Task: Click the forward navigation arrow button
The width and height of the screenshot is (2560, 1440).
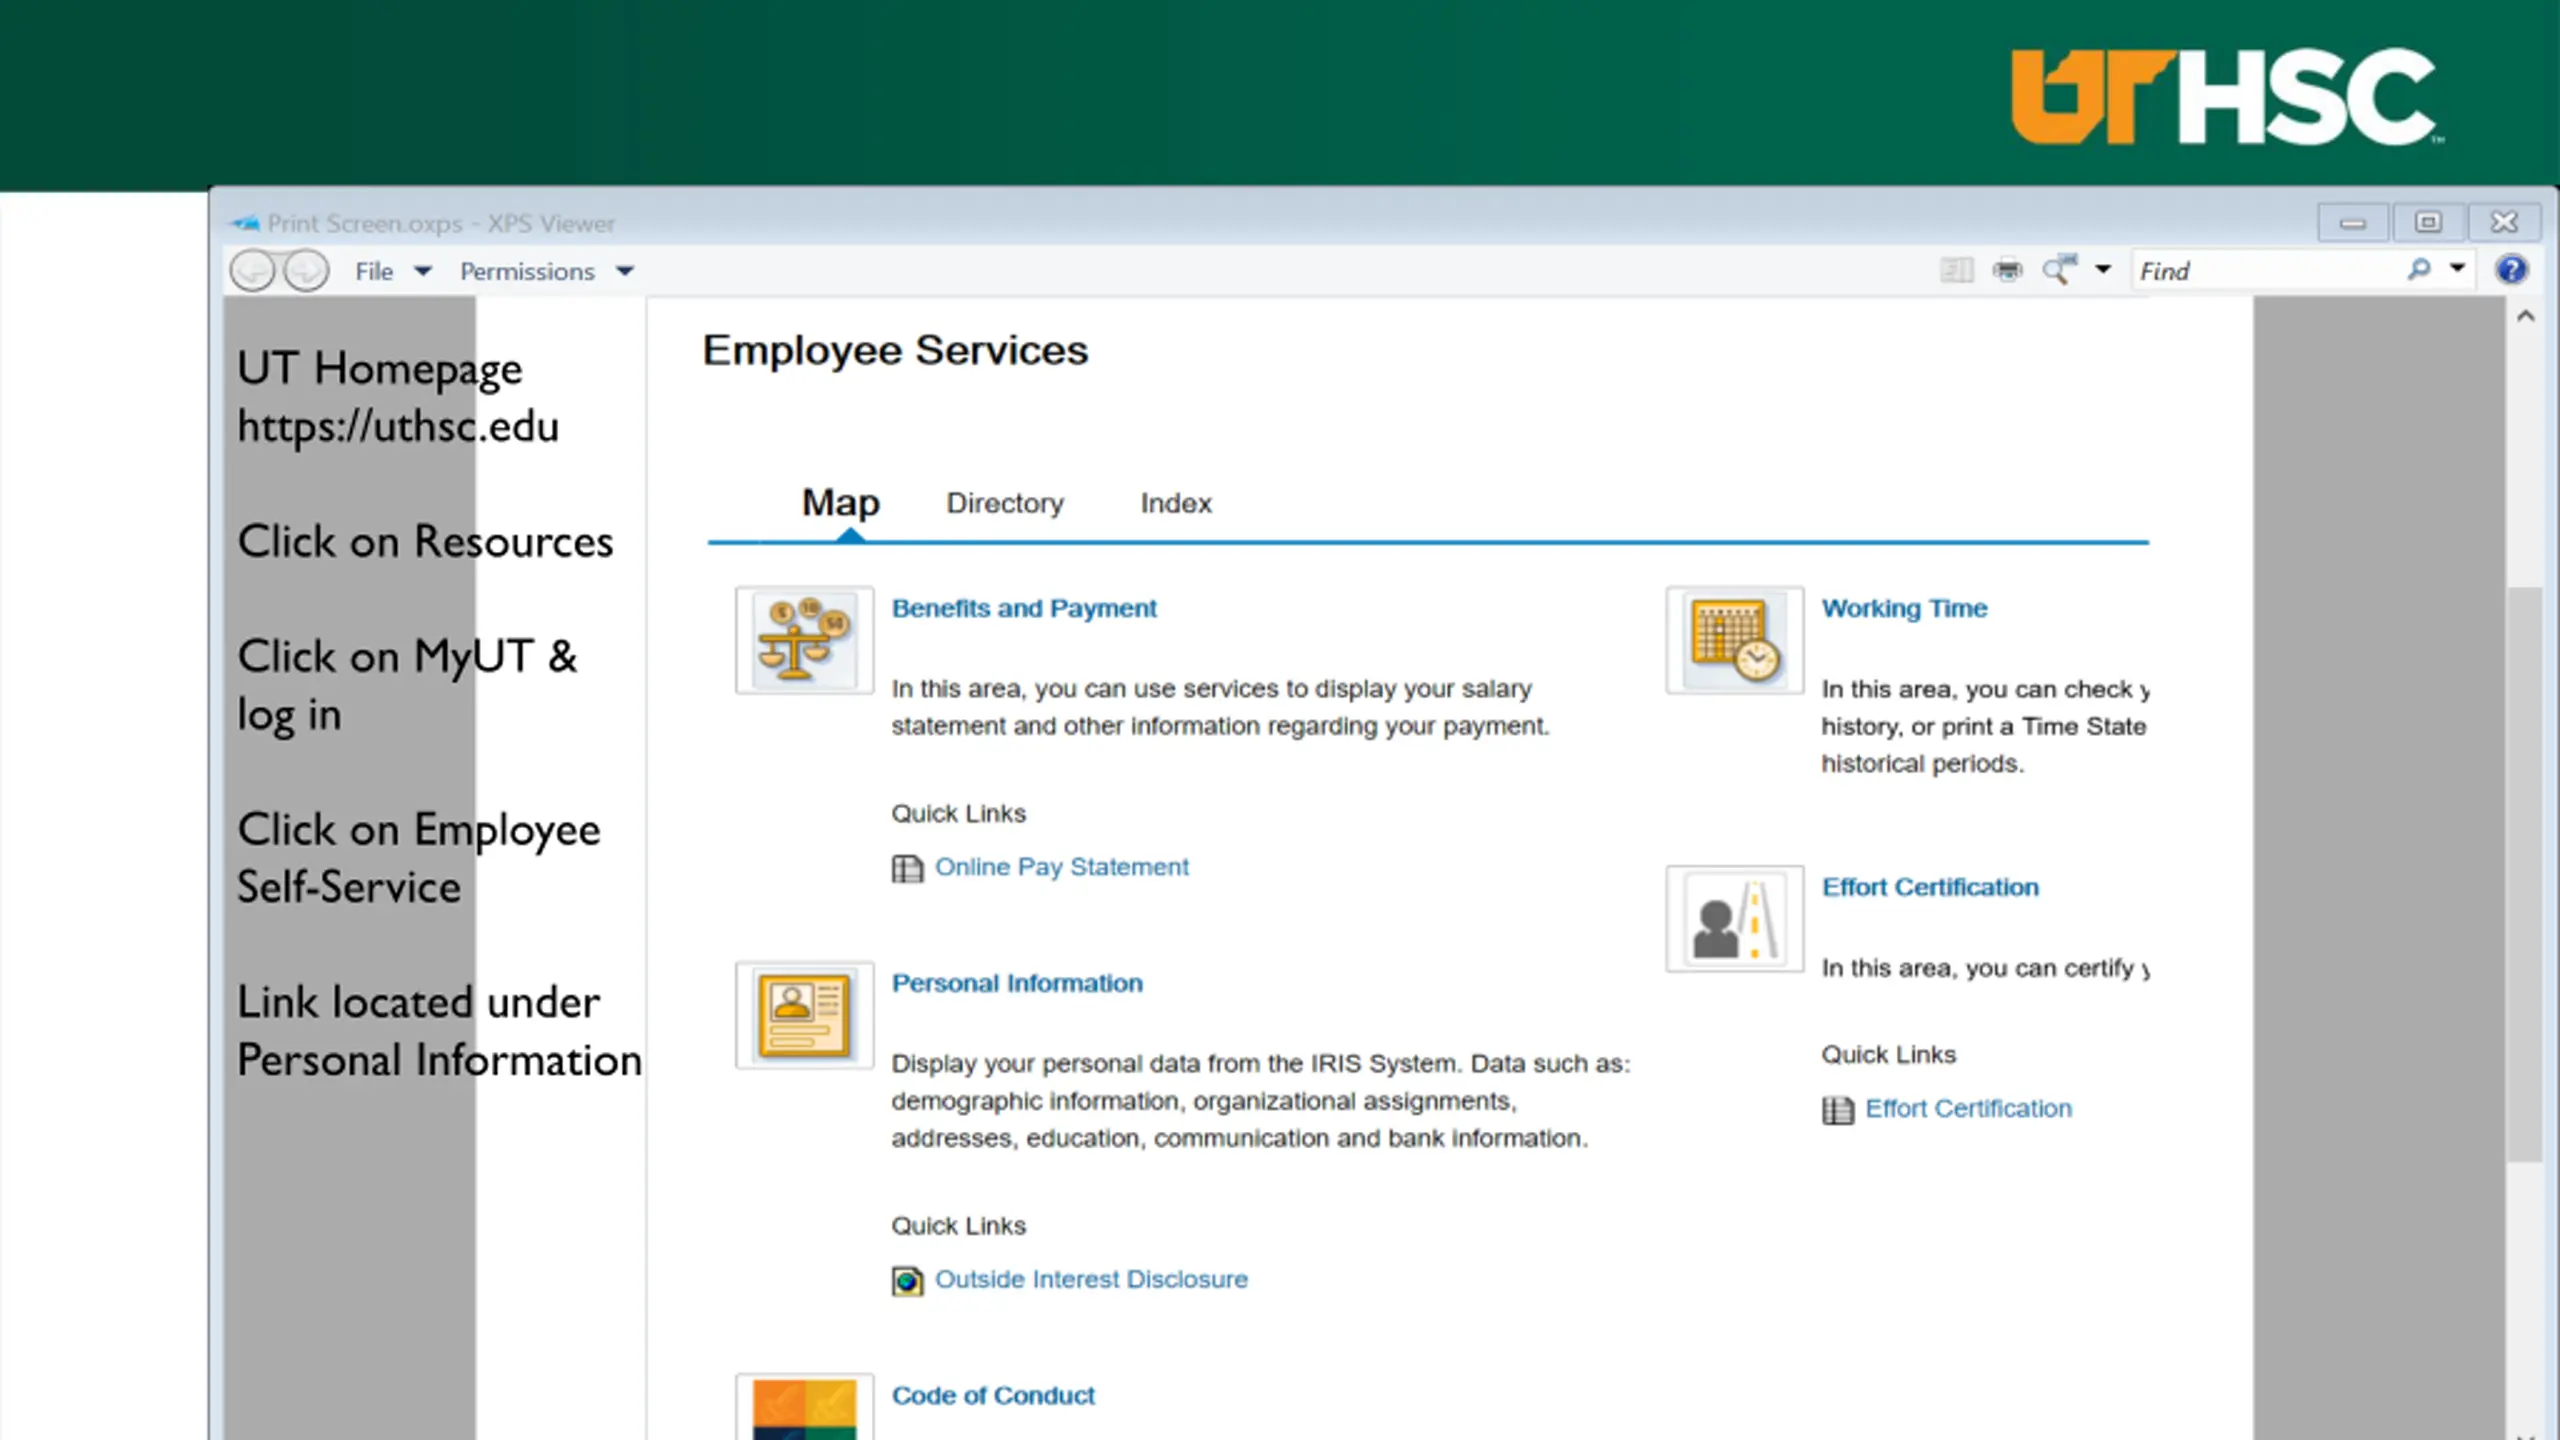Action: click(x=306, y=271)
